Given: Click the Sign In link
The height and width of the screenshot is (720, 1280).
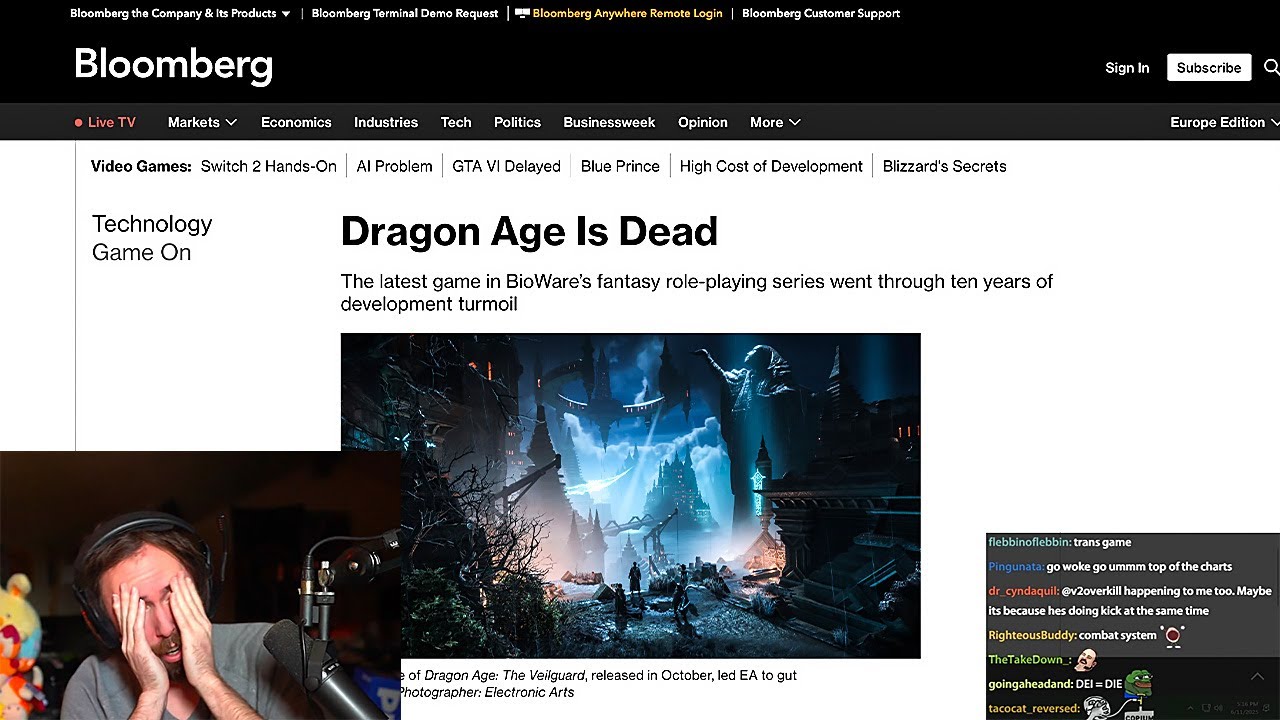Looking at the screenshot, I should [1127, 68].
